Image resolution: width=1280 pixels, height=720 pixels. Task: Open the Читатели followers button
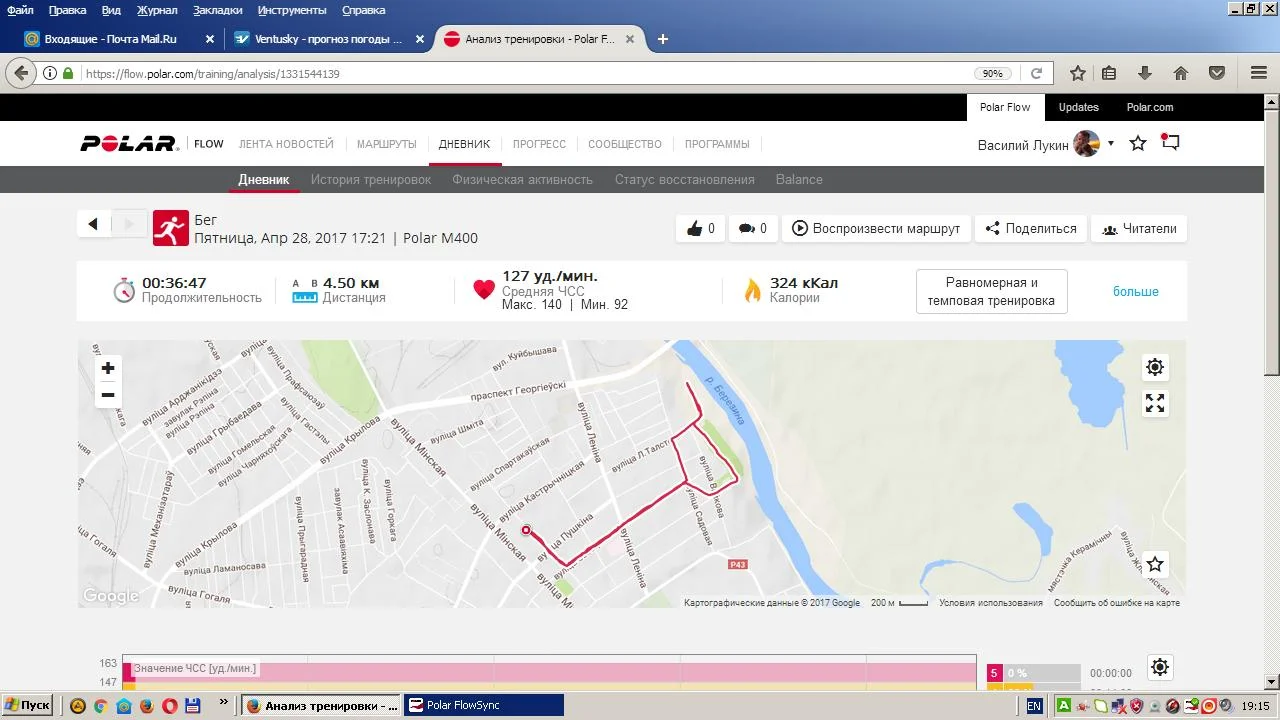(1139, 228)
